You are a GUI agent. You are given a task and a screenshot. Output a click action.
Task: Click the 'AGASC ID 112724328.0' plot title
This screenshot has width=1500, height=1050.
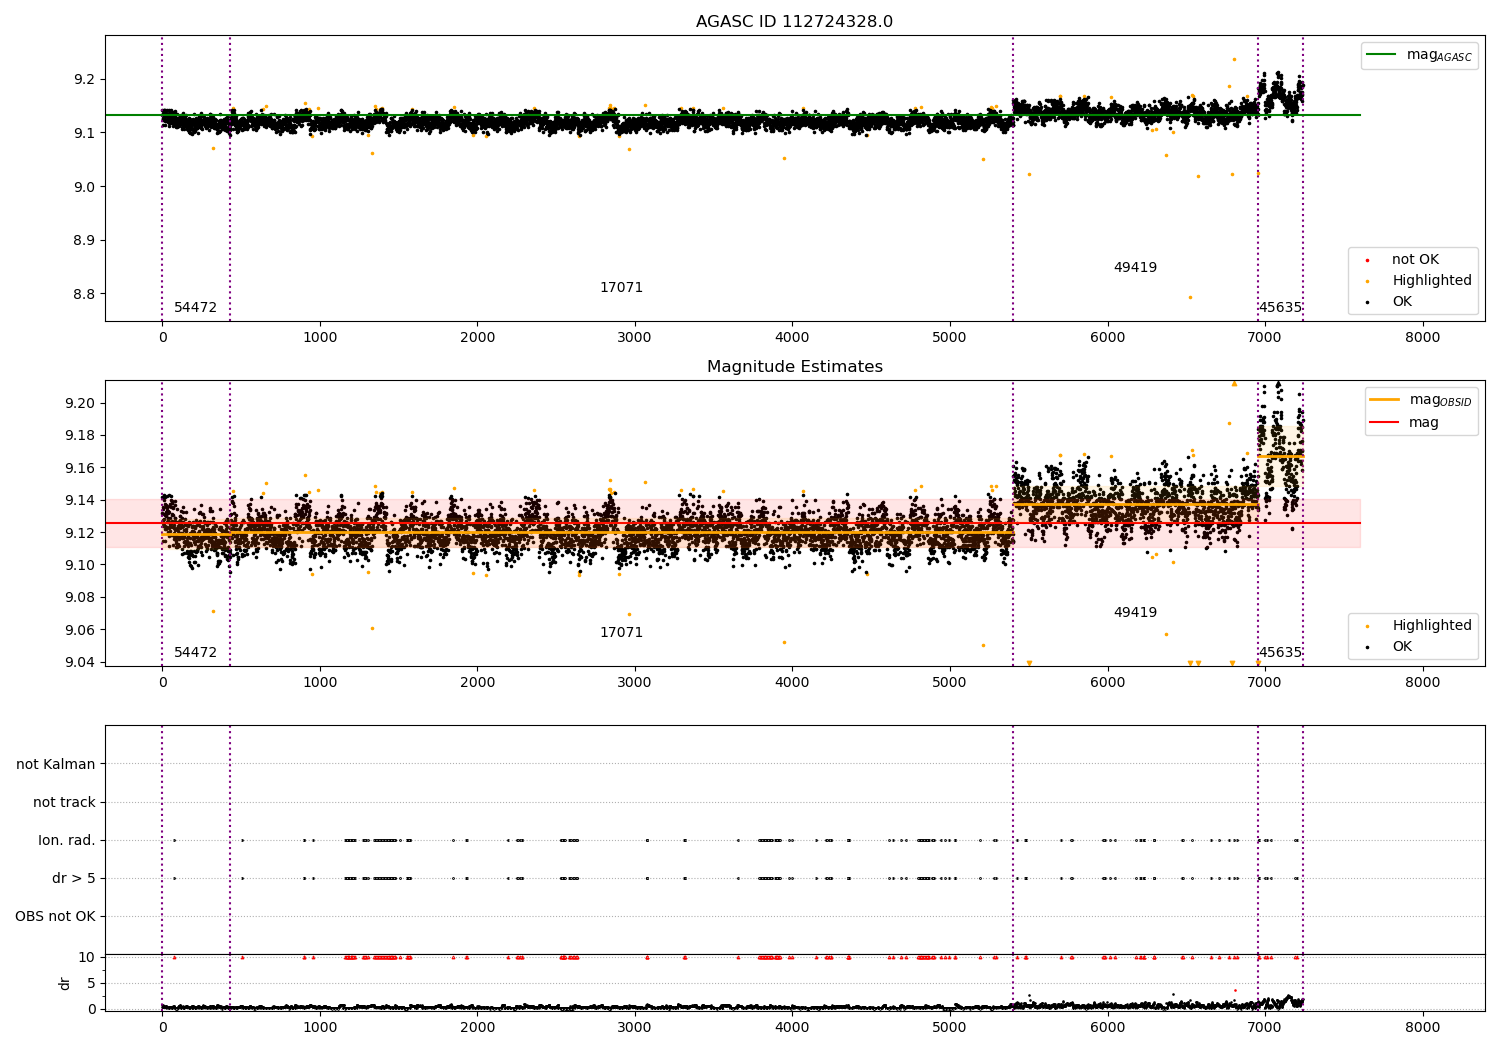794,22
